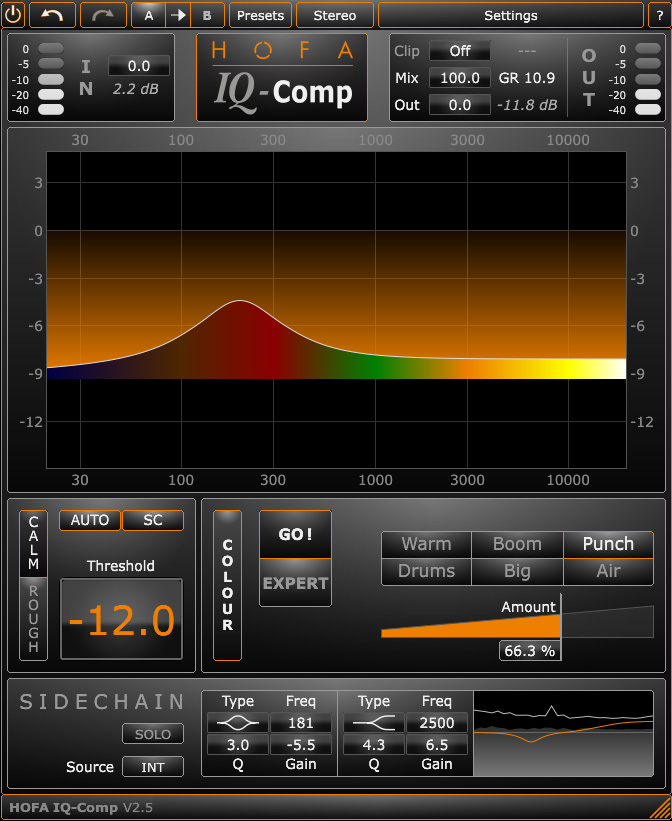Screen dimensions: 672x821
Task: Click the Amount slider bar
Action: (x=517, y=622)
